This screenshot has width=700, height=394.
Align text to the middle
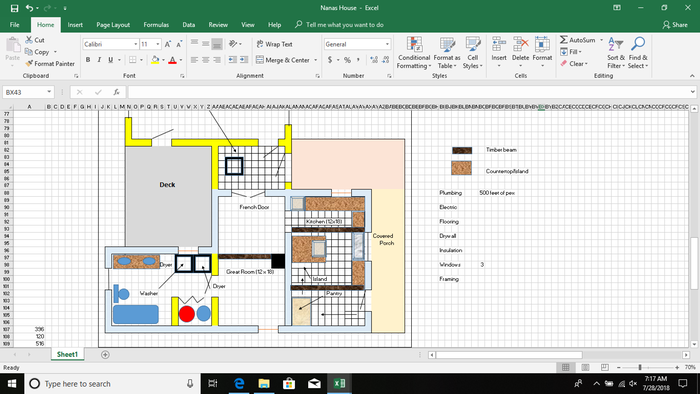coord(205,44)
